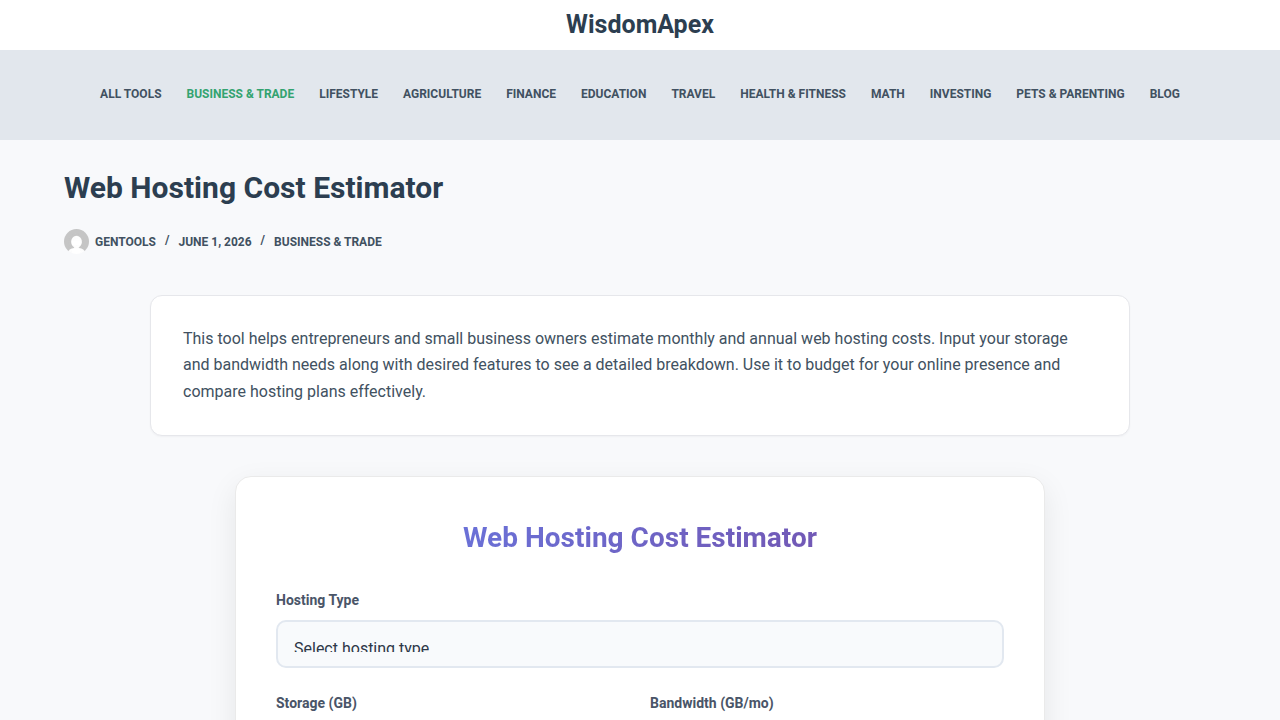Open the Agriculture category
Viewport: 1280px width, 720px height.
(x=442, y=94)
